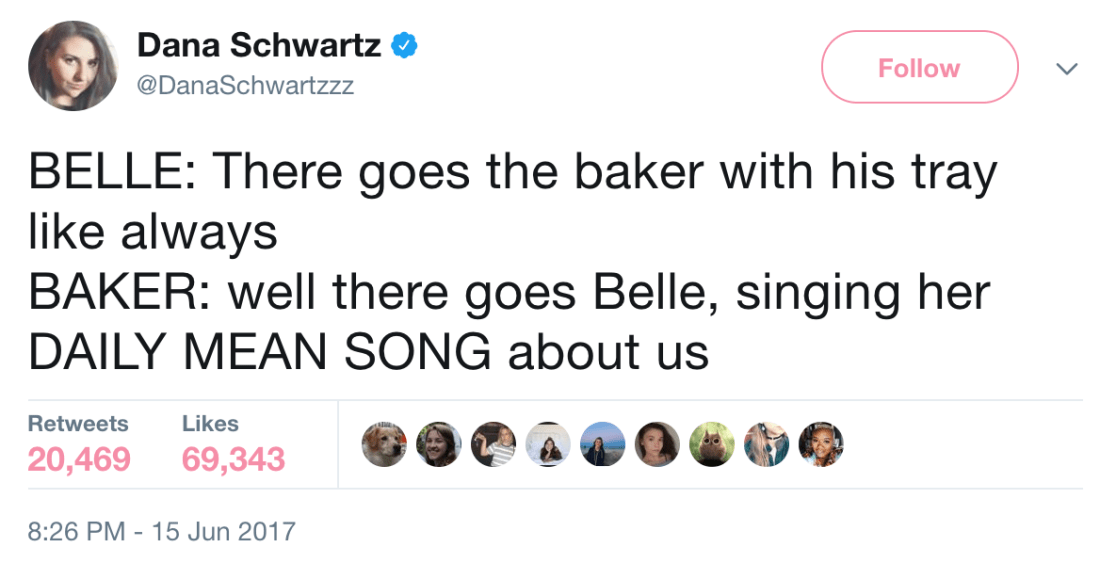The image size is (1100, 563).
Task: Open the @DanaSchwartzzz handle link
Action: click(244, 86)
